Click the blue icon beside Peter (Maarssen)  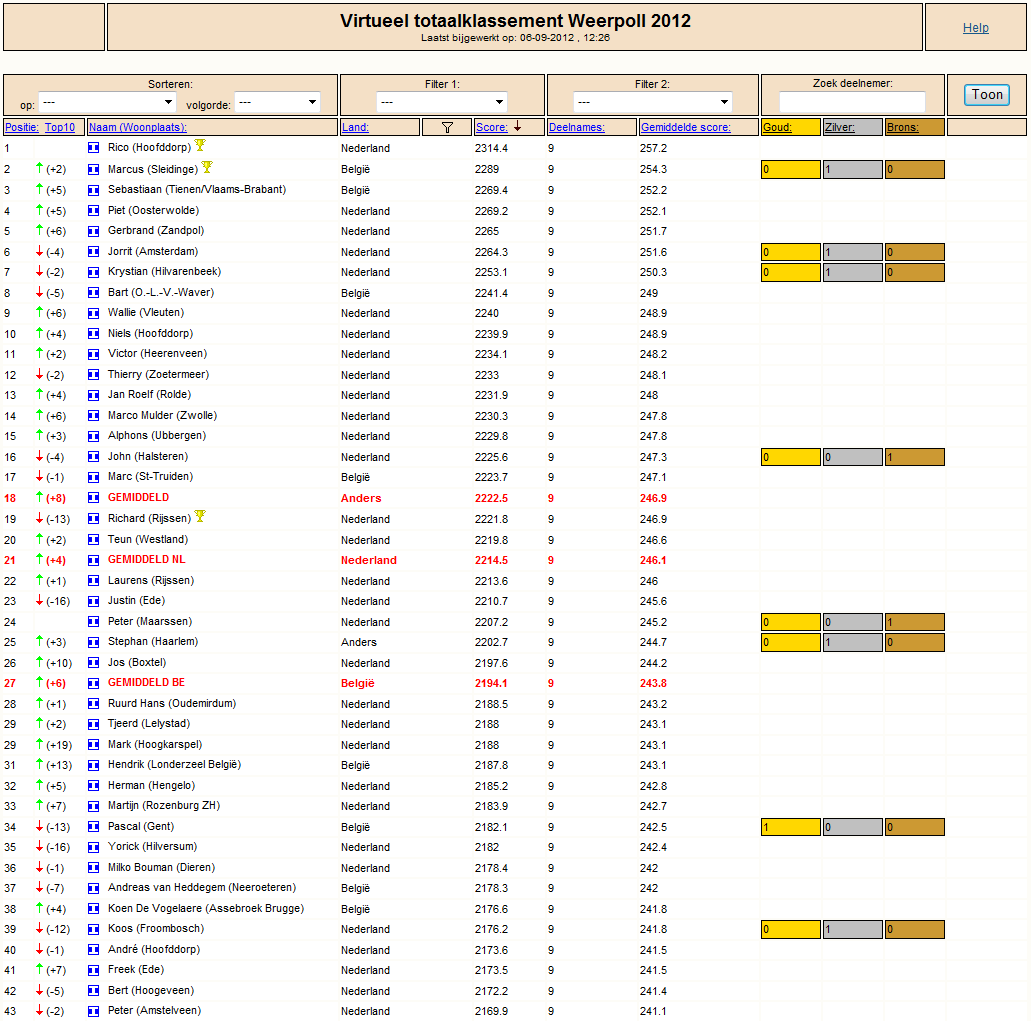click(93, 622)
